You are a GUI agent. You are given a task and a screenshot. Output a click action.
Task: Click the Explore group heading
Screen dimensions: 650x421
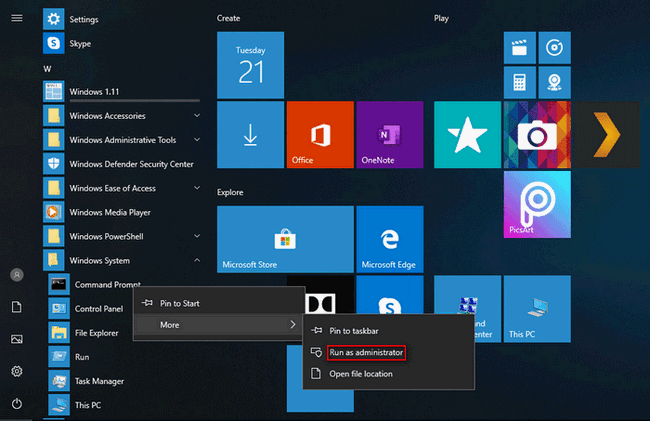coord(230,192)
